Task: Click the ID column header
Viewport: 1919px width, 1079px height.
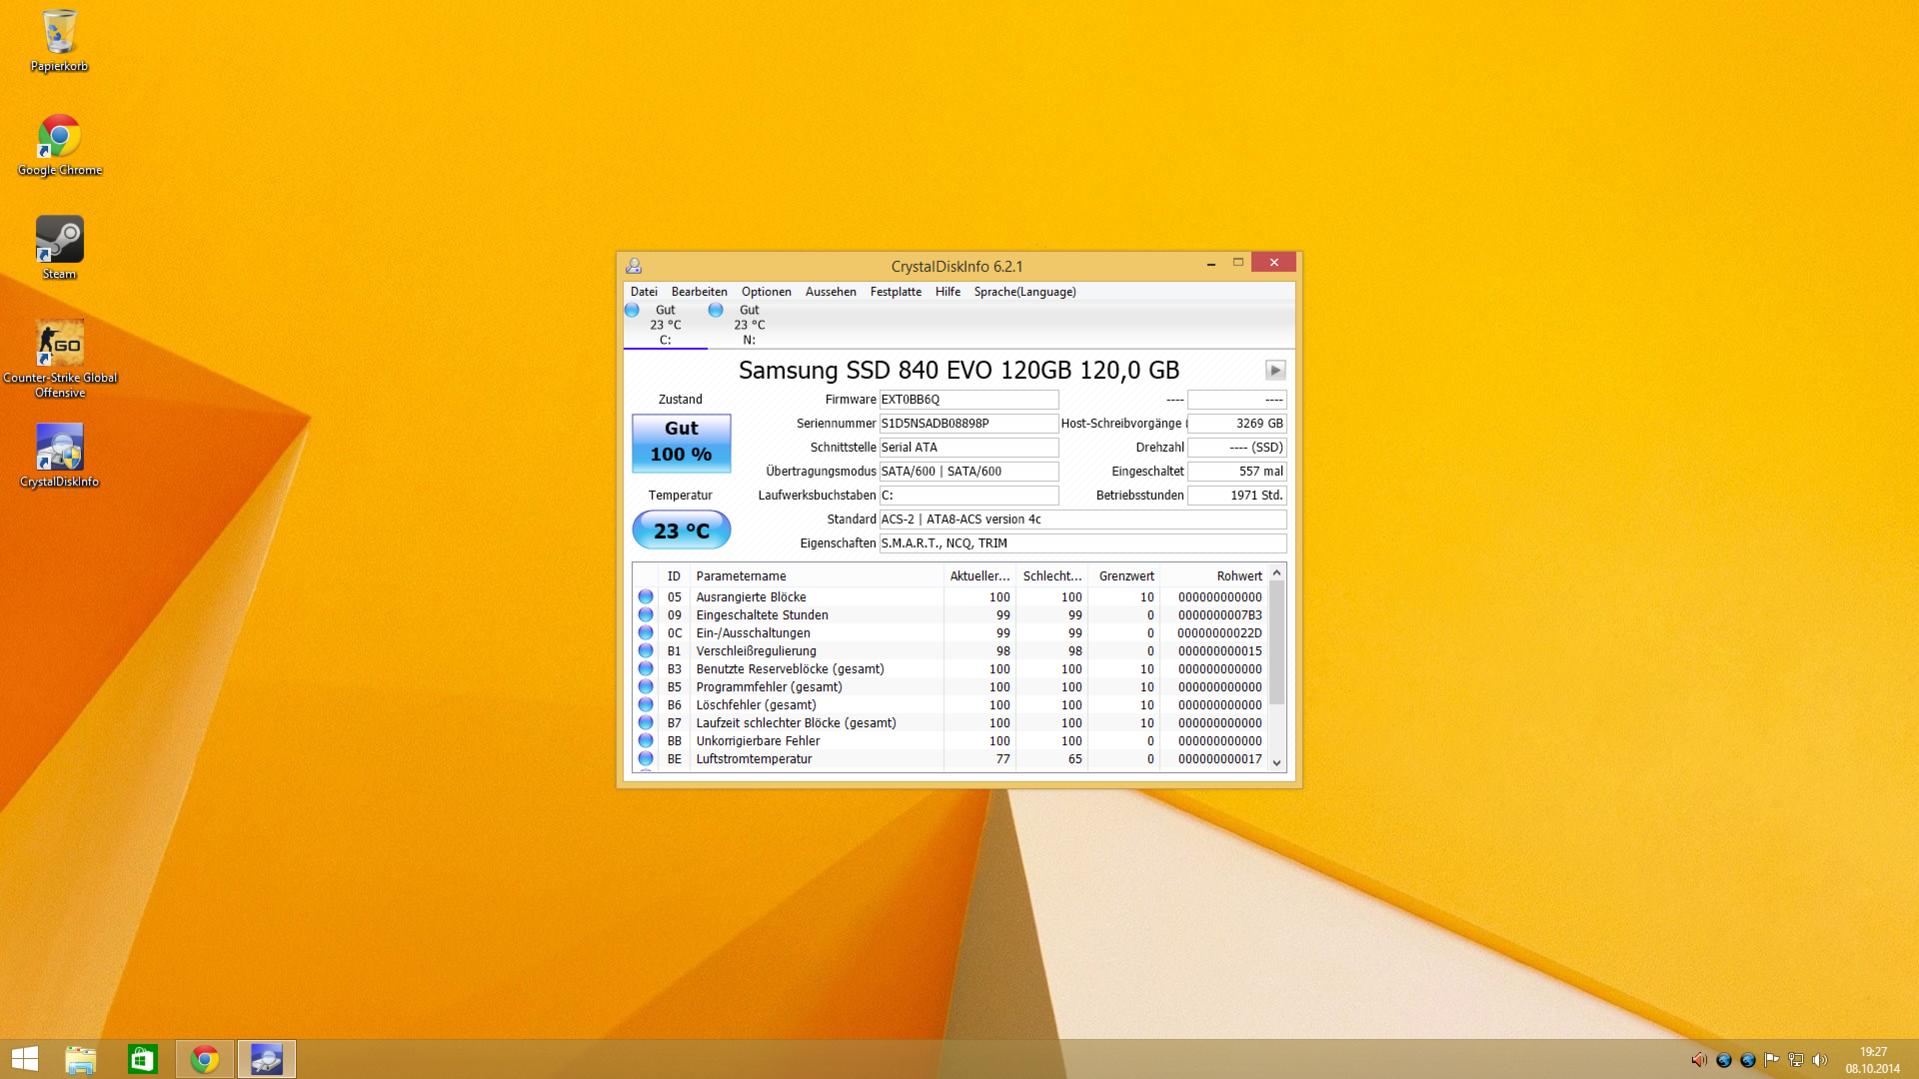Action: point(674,576)
